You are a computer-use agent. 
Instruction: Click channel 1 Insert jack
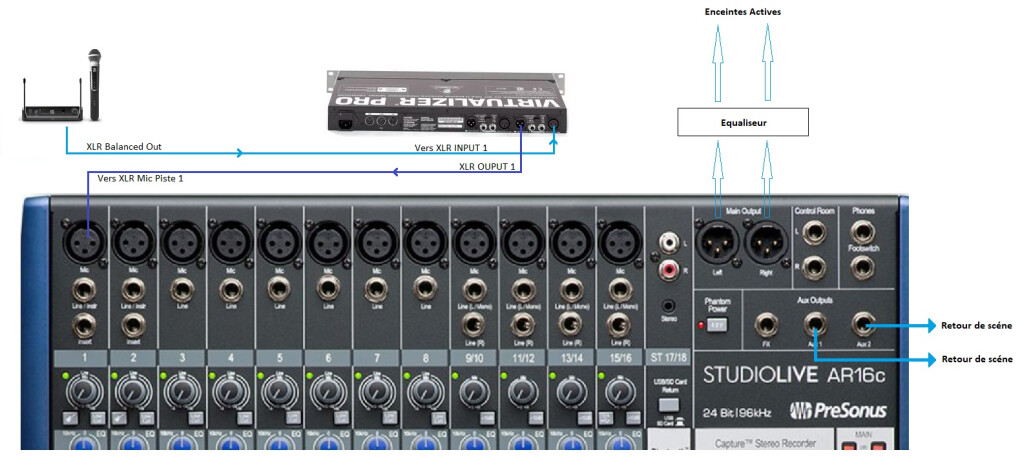pyautogui.click(x=85, y=324)
